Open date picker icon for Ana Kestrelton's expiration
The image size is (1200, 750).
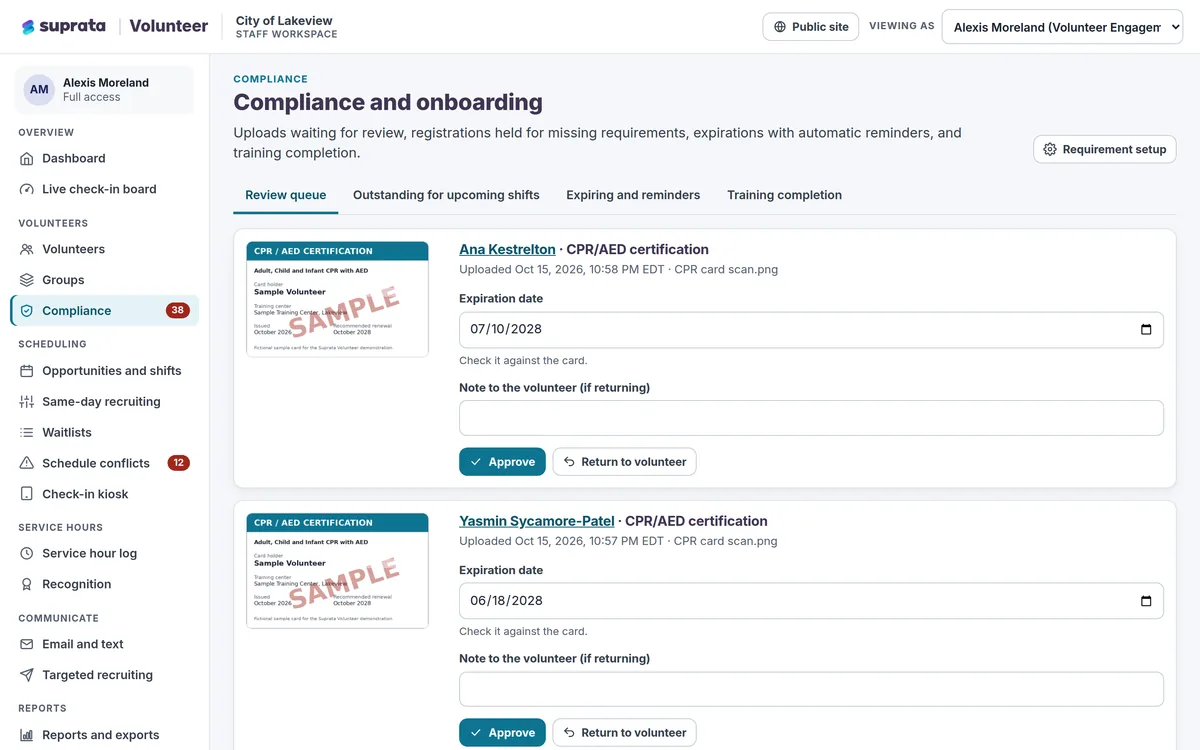click(1146, 330)
